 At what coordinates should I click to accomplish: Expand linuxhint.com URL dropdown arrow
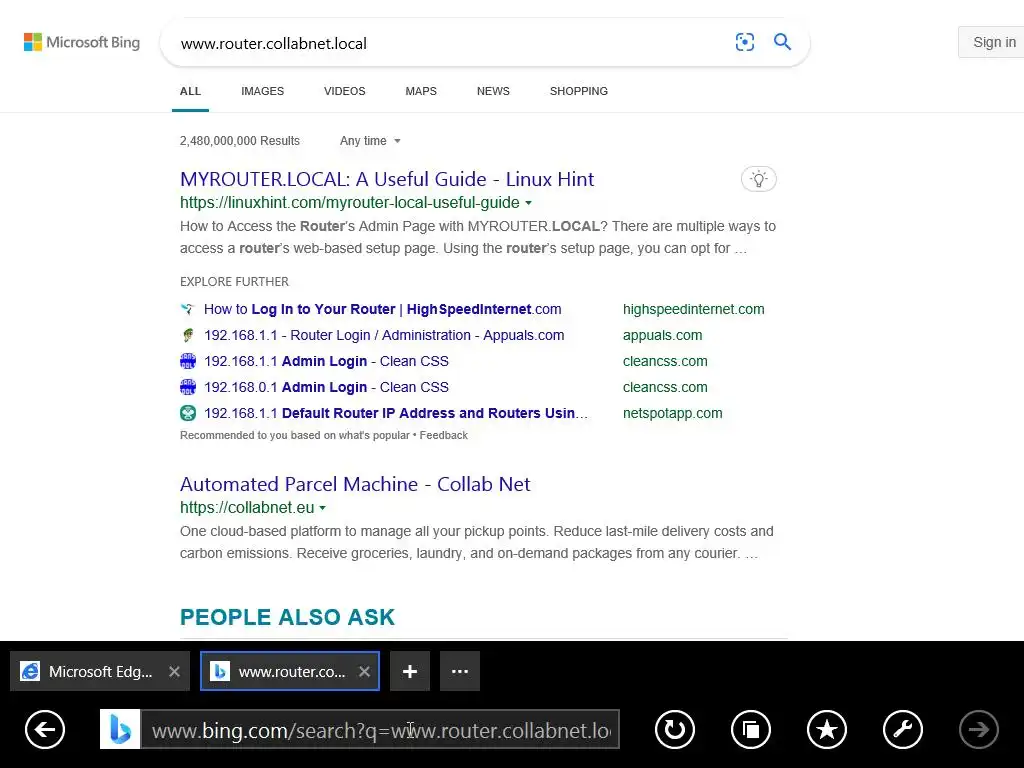tap(528, 203)
